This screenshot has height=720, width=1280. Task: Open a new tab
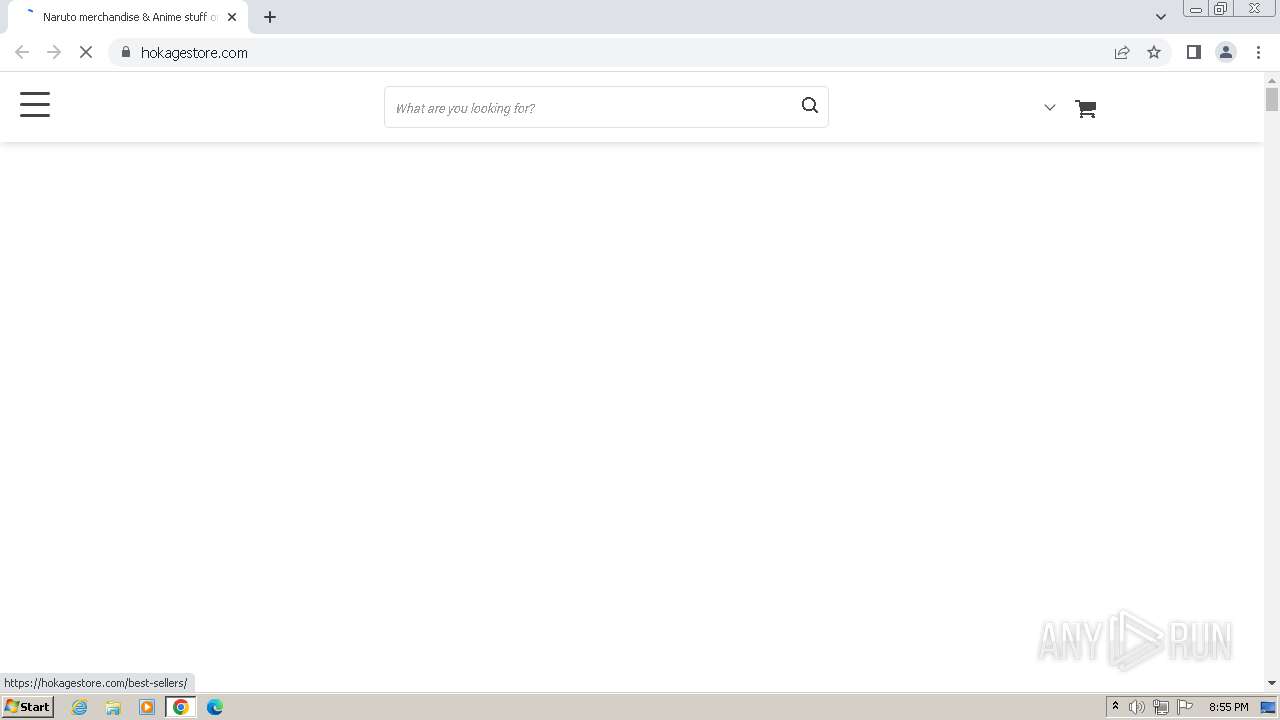pos(270,17)
